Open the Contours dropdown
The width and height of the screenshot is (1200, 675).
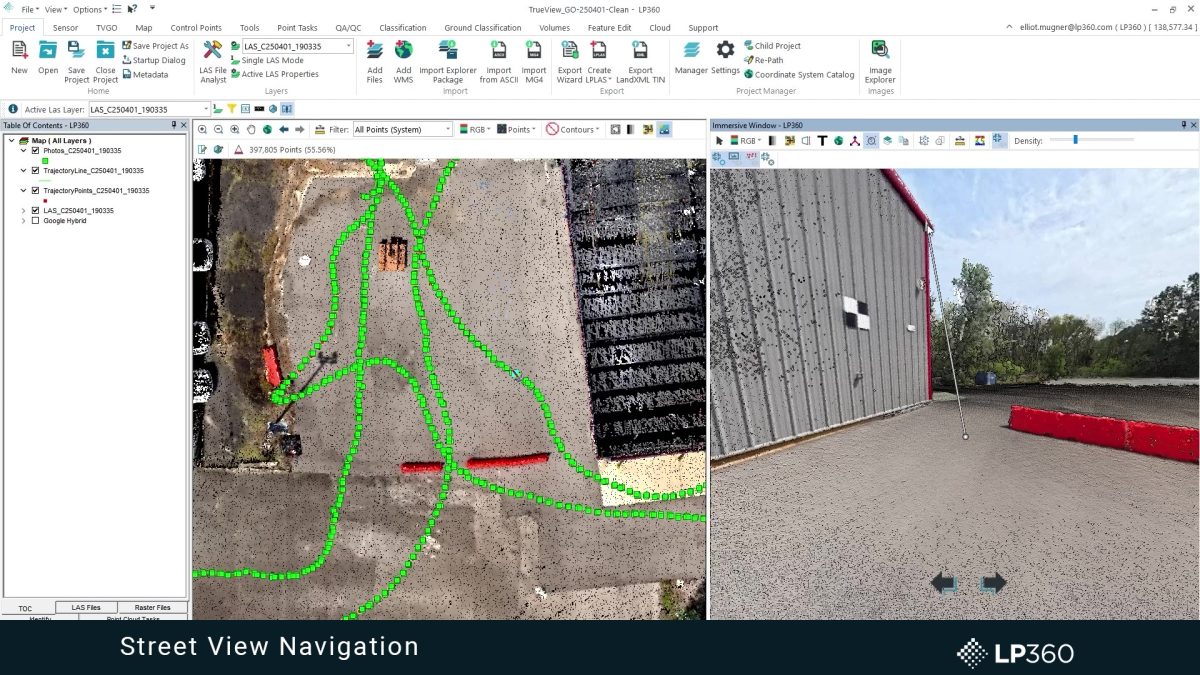coord(574,129)
